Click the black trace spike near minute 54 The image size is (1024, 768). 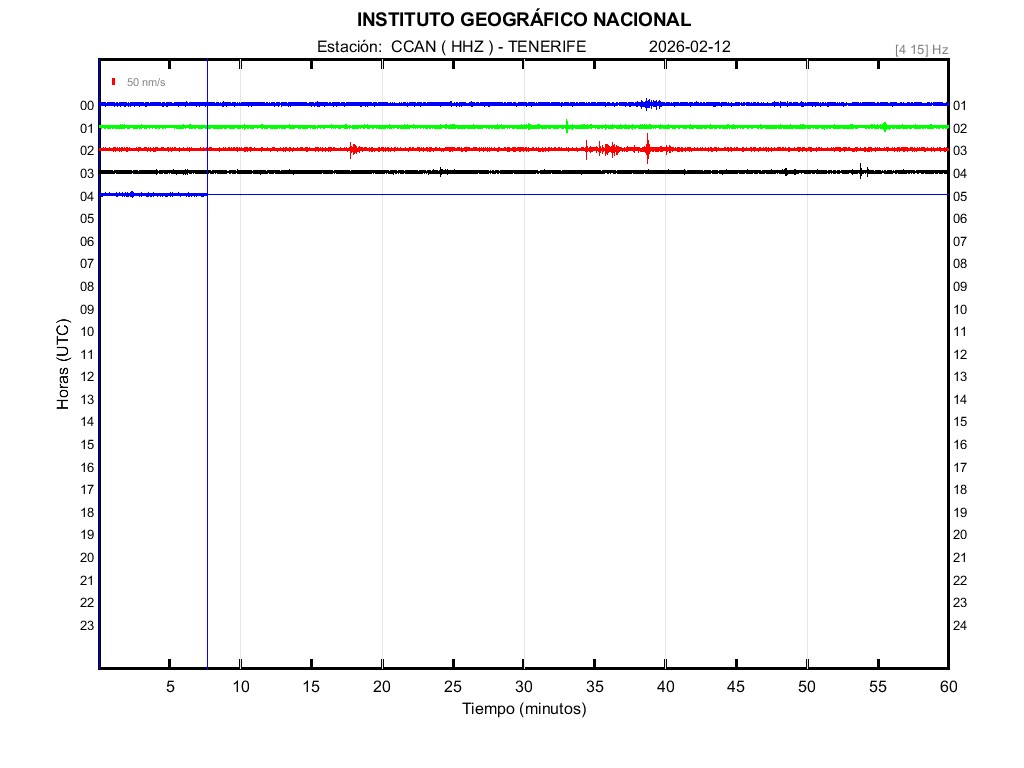pyautogui.click(x=861, y=171)
